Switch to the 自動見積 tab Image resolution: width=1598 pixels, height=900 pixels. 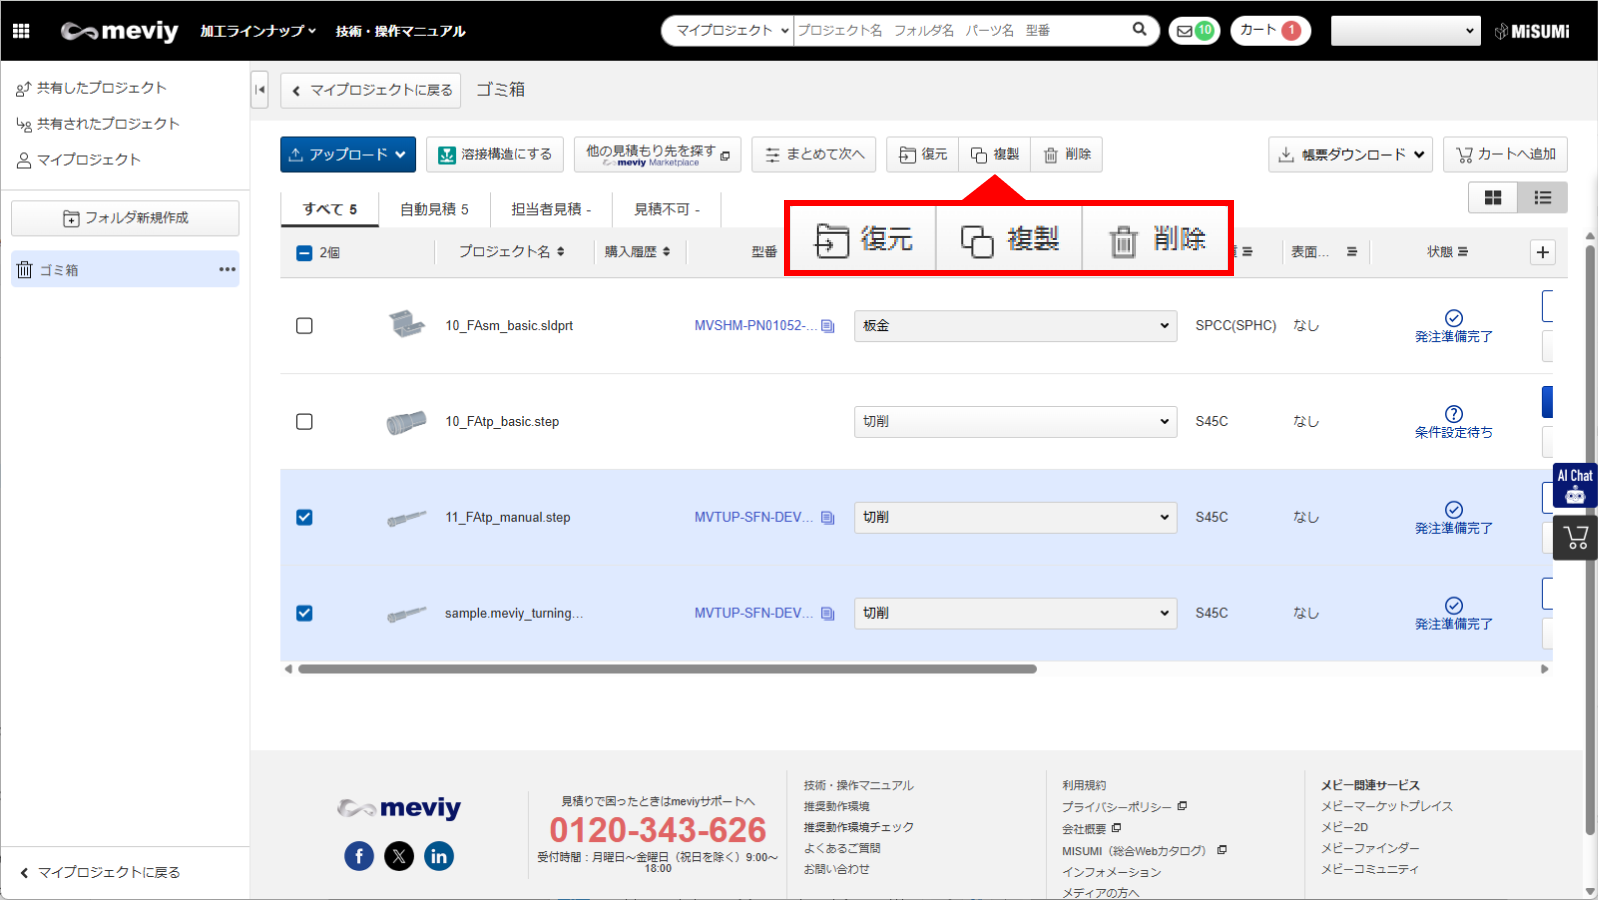click(x=434, y=209)
